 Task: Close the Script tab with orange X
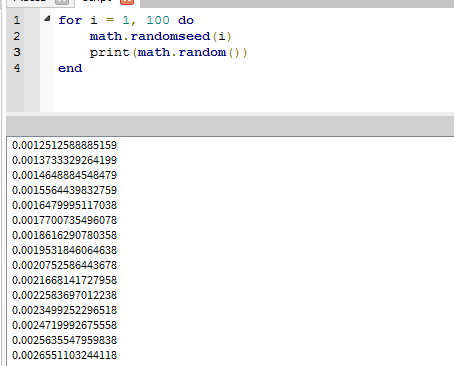(127, 2)
